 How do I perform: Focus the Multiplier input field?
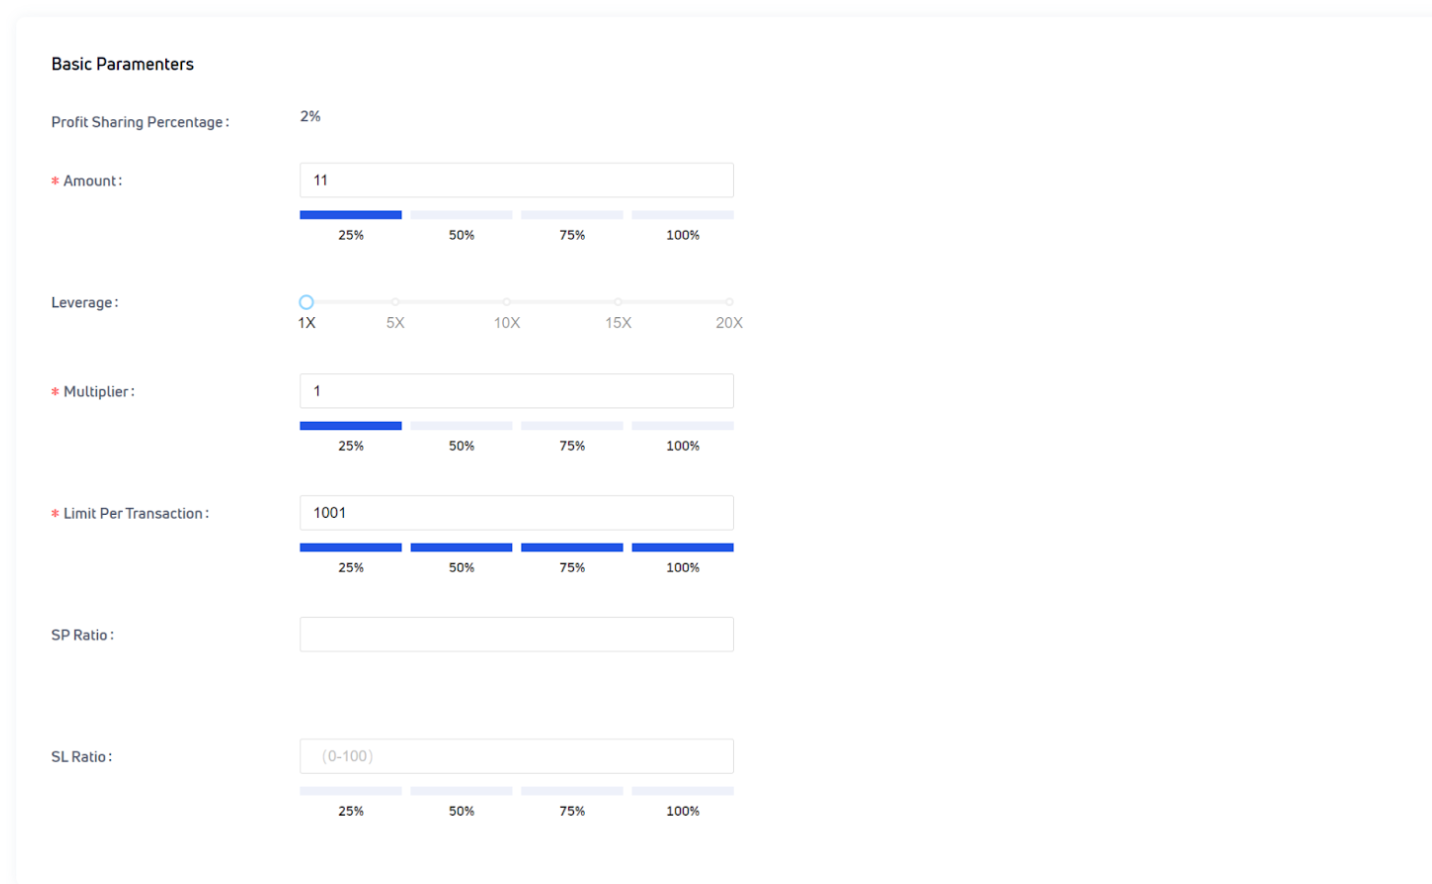(x=516, y=391)
